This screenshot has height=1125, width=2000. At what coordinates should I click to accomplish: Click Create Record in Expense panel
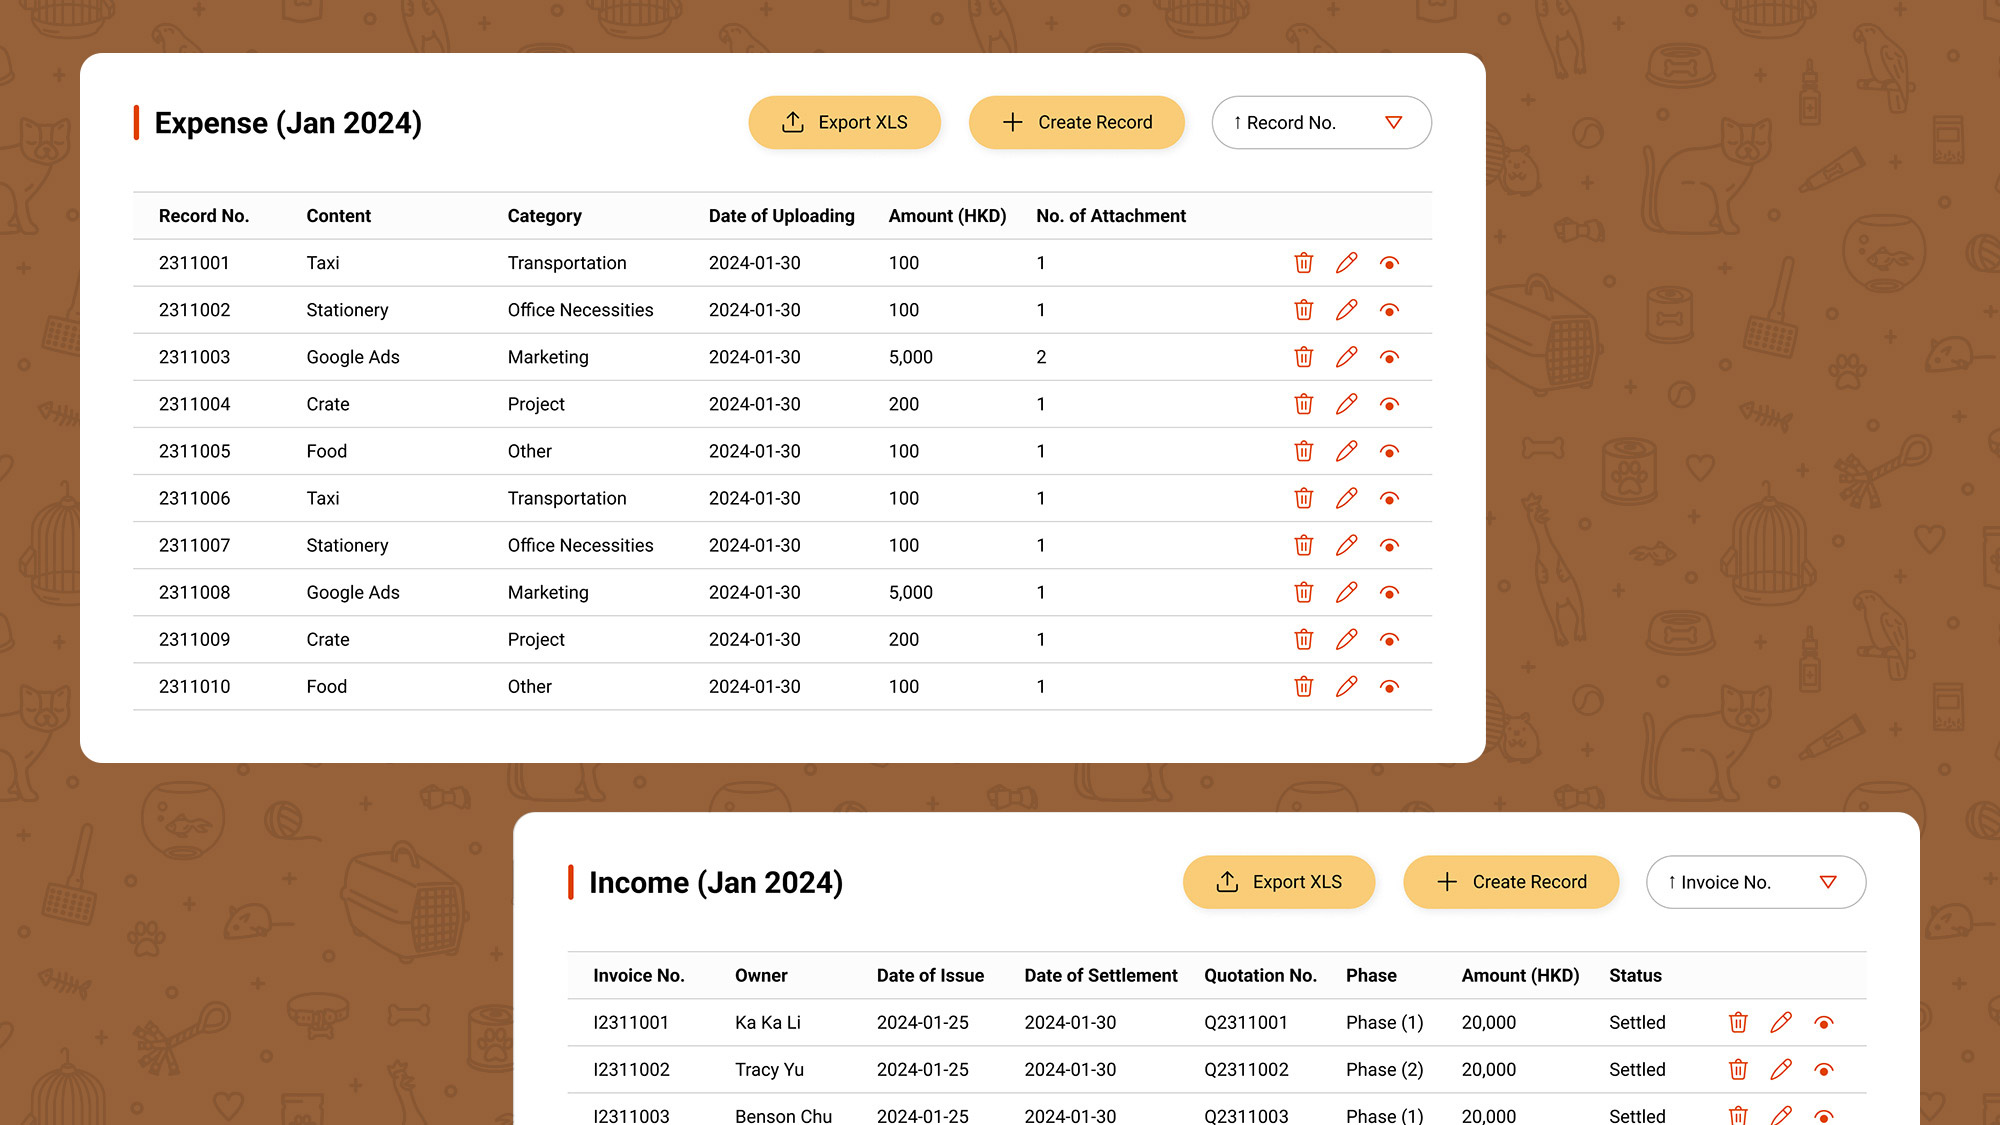(x=1076, y=122)
